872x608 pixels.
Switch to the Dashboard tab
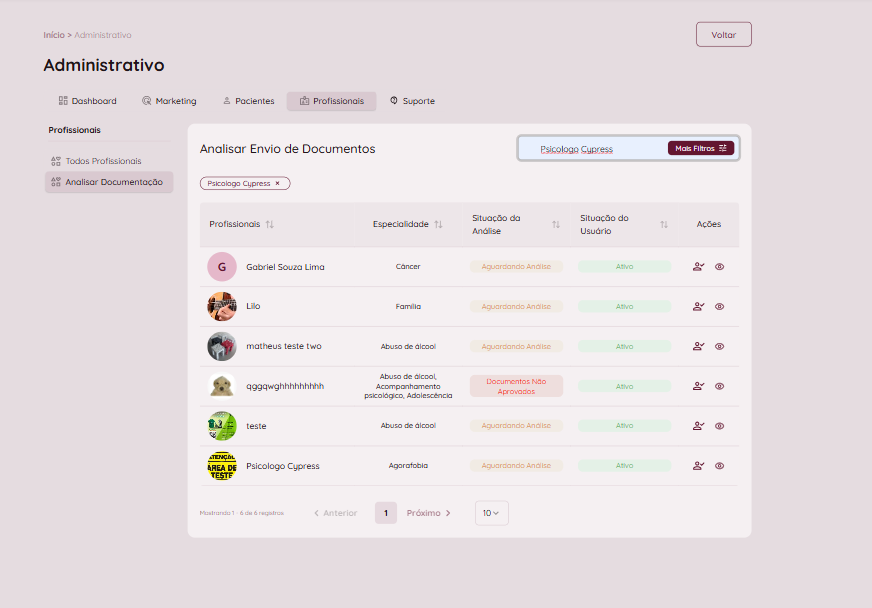click(x=88, y=101)
